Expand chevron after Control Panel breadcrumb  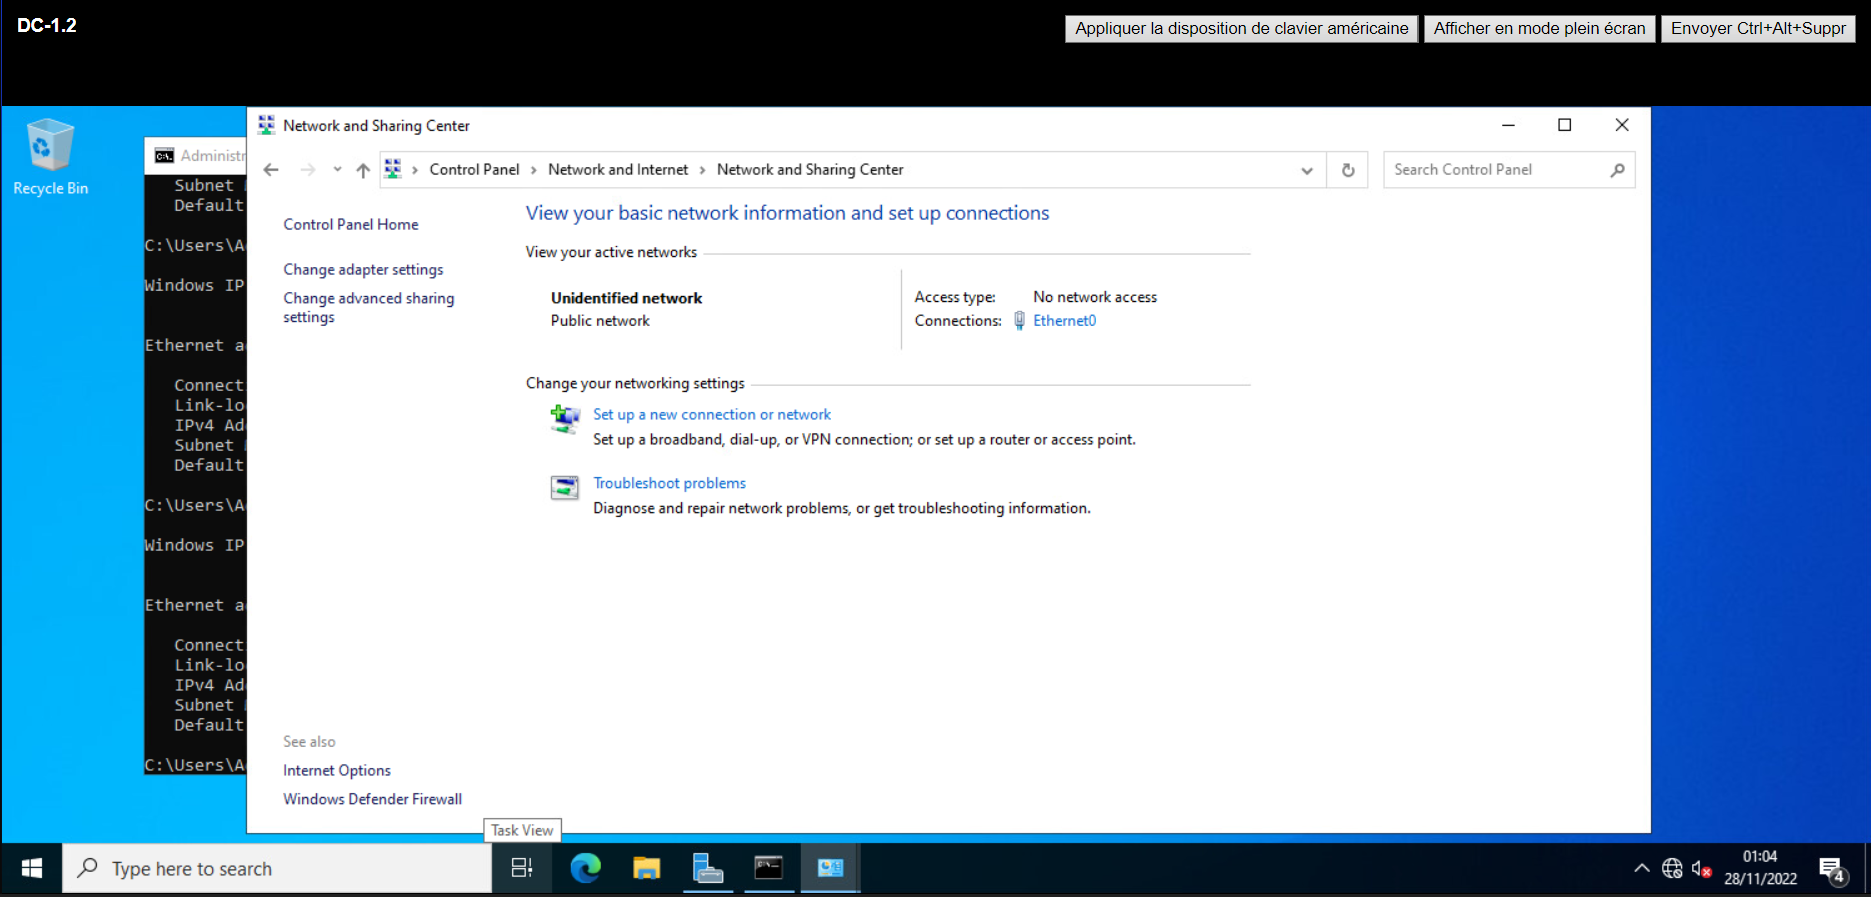(534, 170)
